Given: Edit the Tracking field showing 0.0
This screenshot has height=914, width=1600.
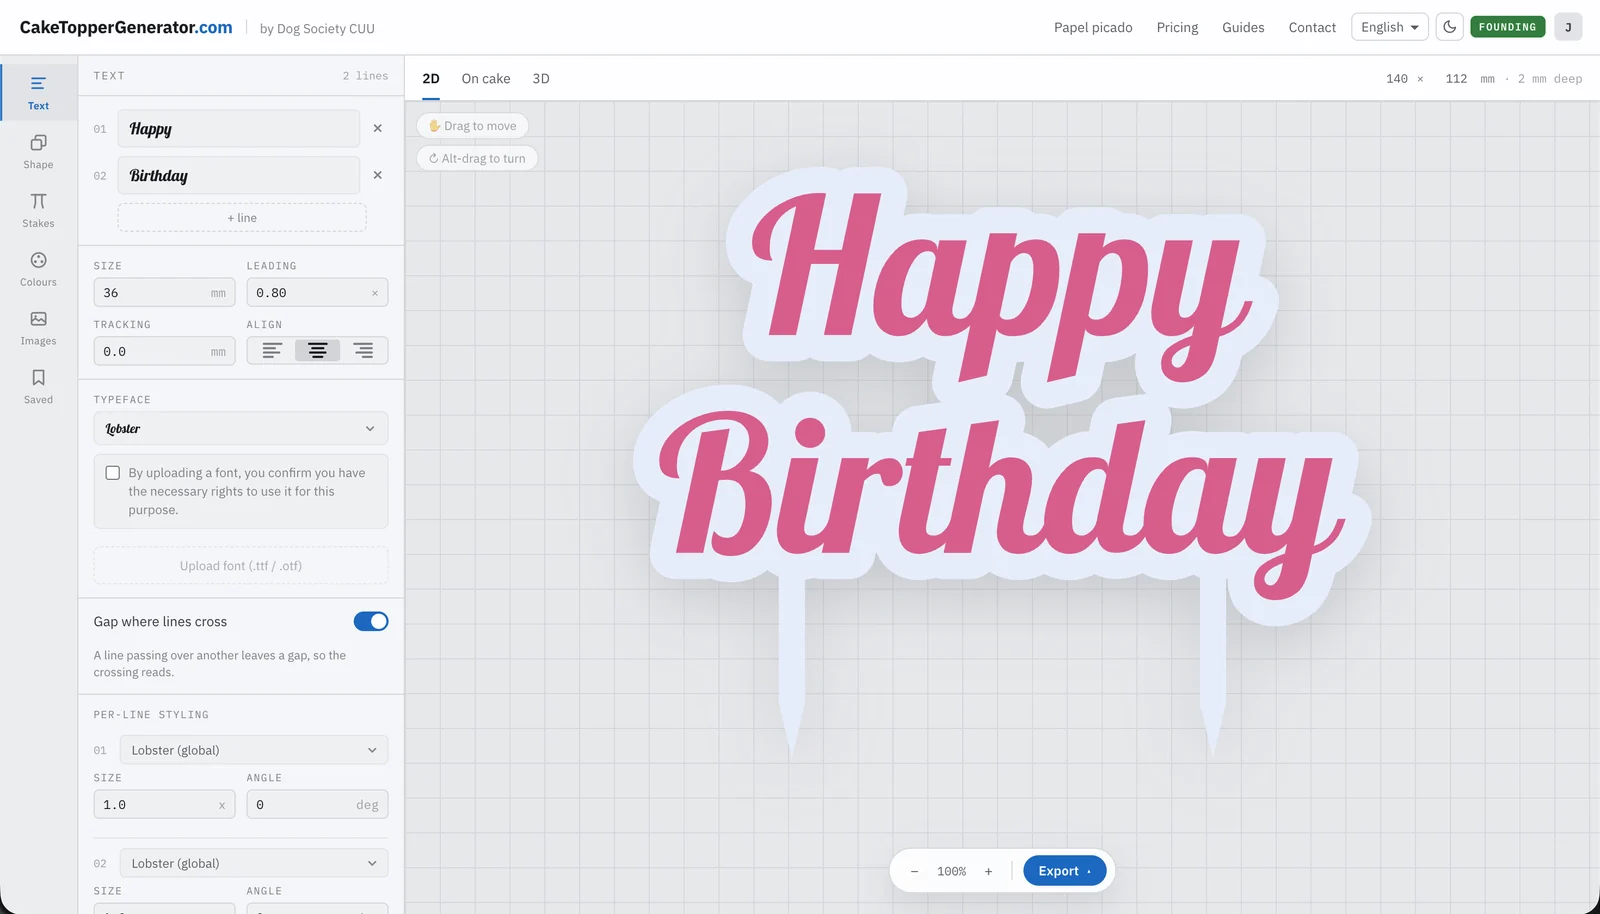Looking at the screenshot, I should pyautogui.click(x=164, y=351).
